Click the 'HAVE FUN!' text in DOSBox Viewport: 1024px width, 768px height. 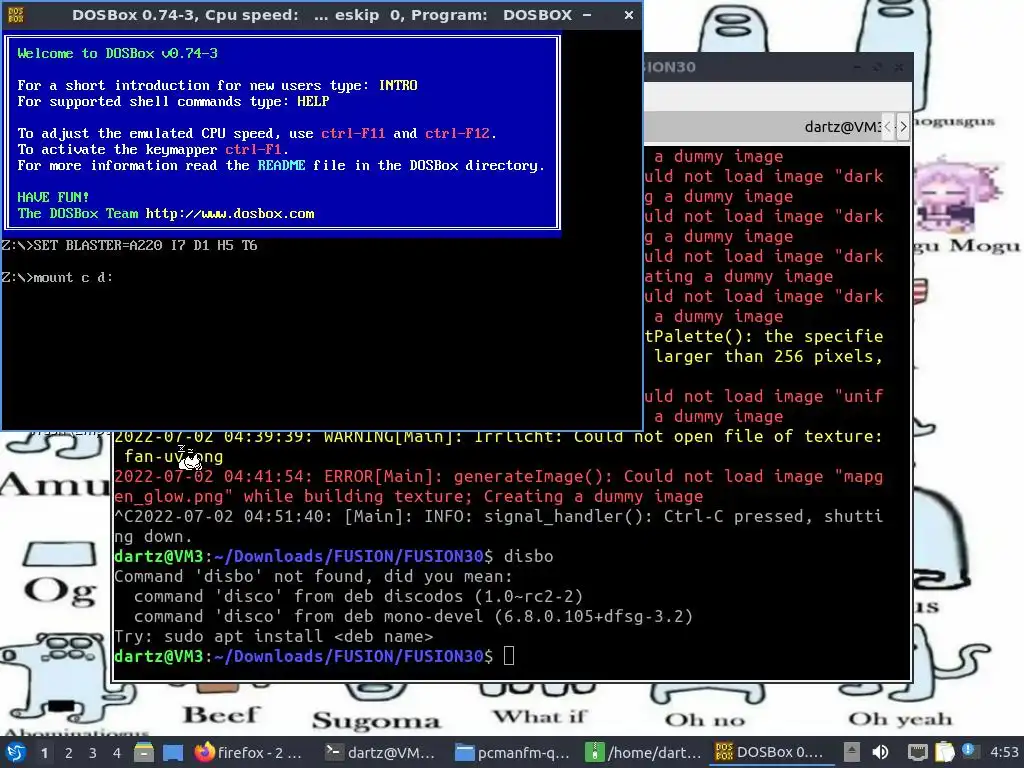[53, 197]
